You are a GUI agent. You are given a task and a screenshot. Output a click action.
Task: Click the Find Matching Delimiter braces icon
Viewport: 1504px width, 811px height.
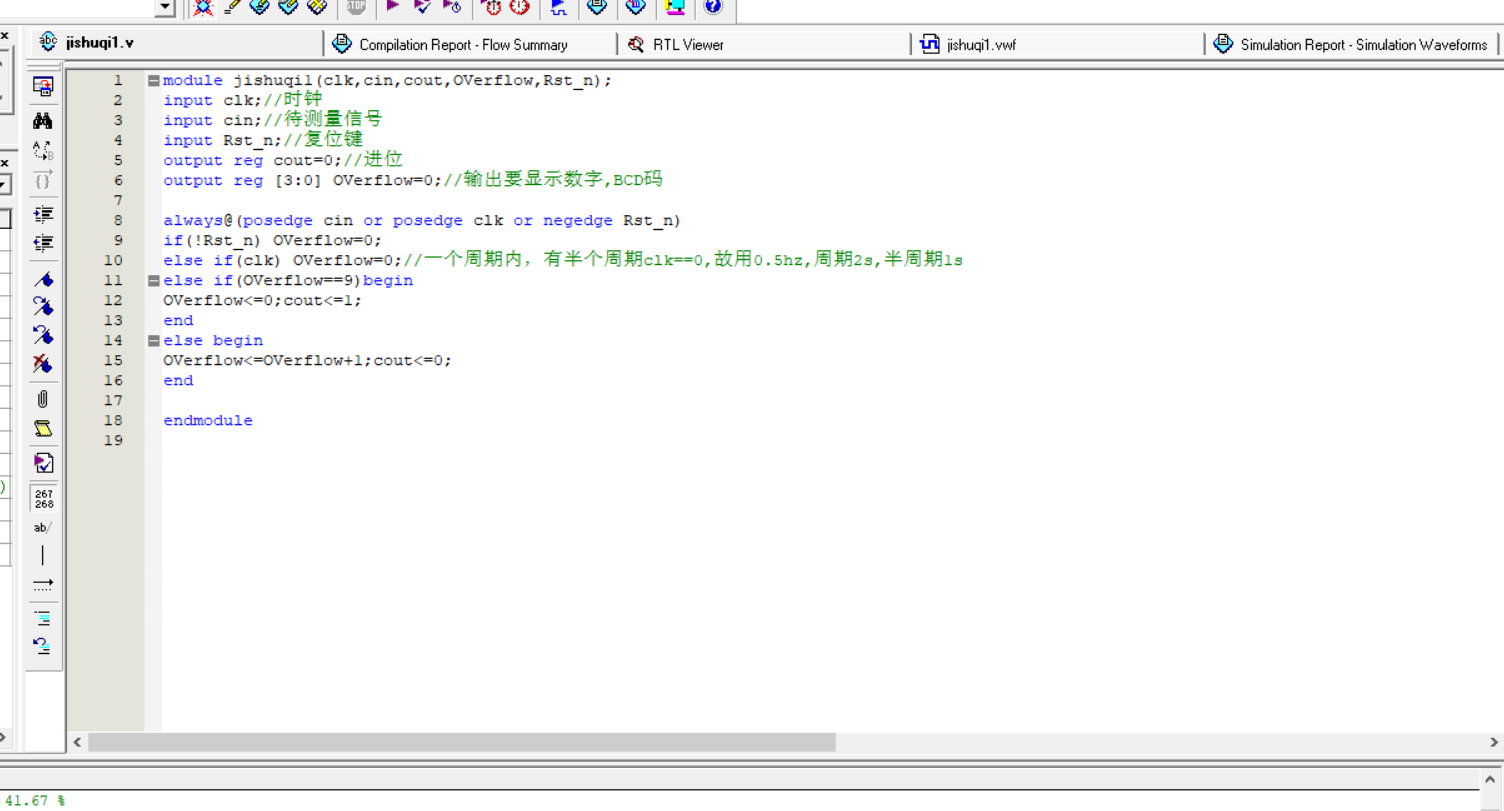[x=43, y=181]
